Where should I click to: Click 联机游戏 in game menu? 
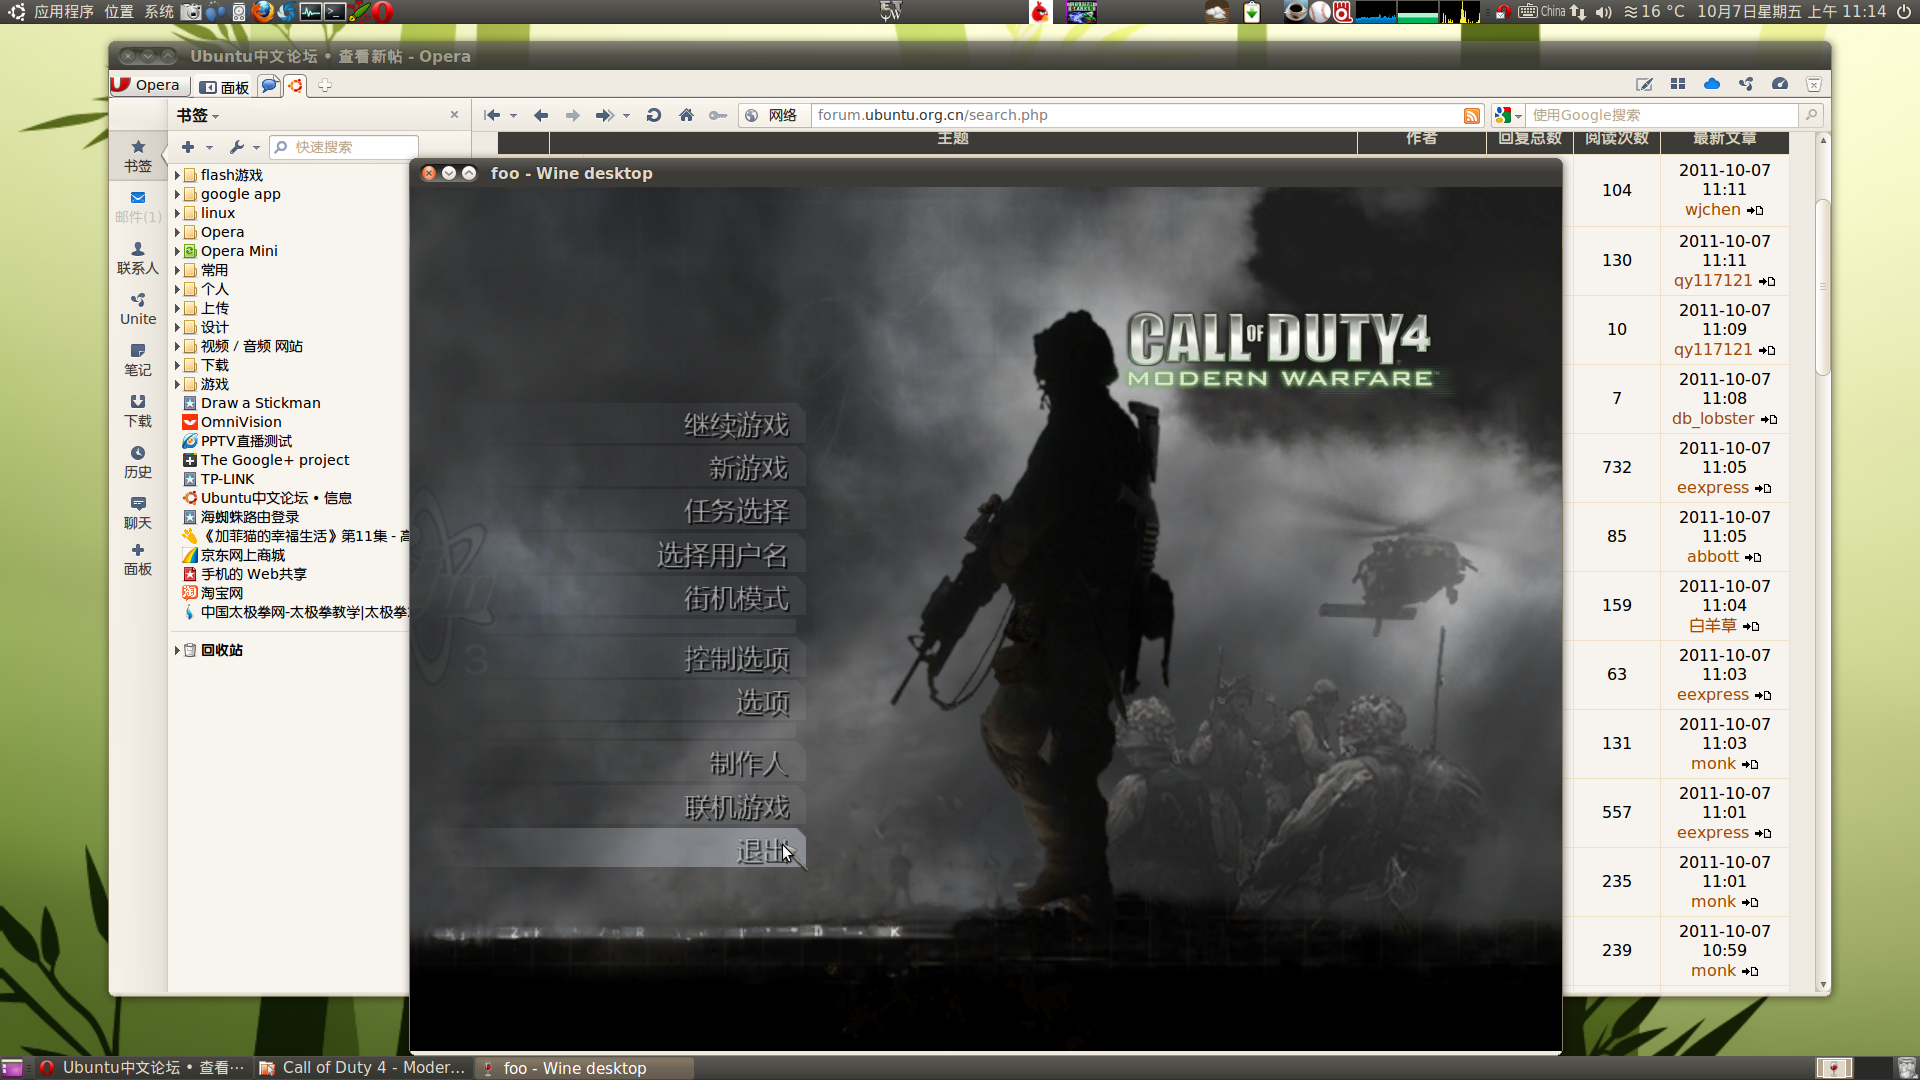[736, 807]
